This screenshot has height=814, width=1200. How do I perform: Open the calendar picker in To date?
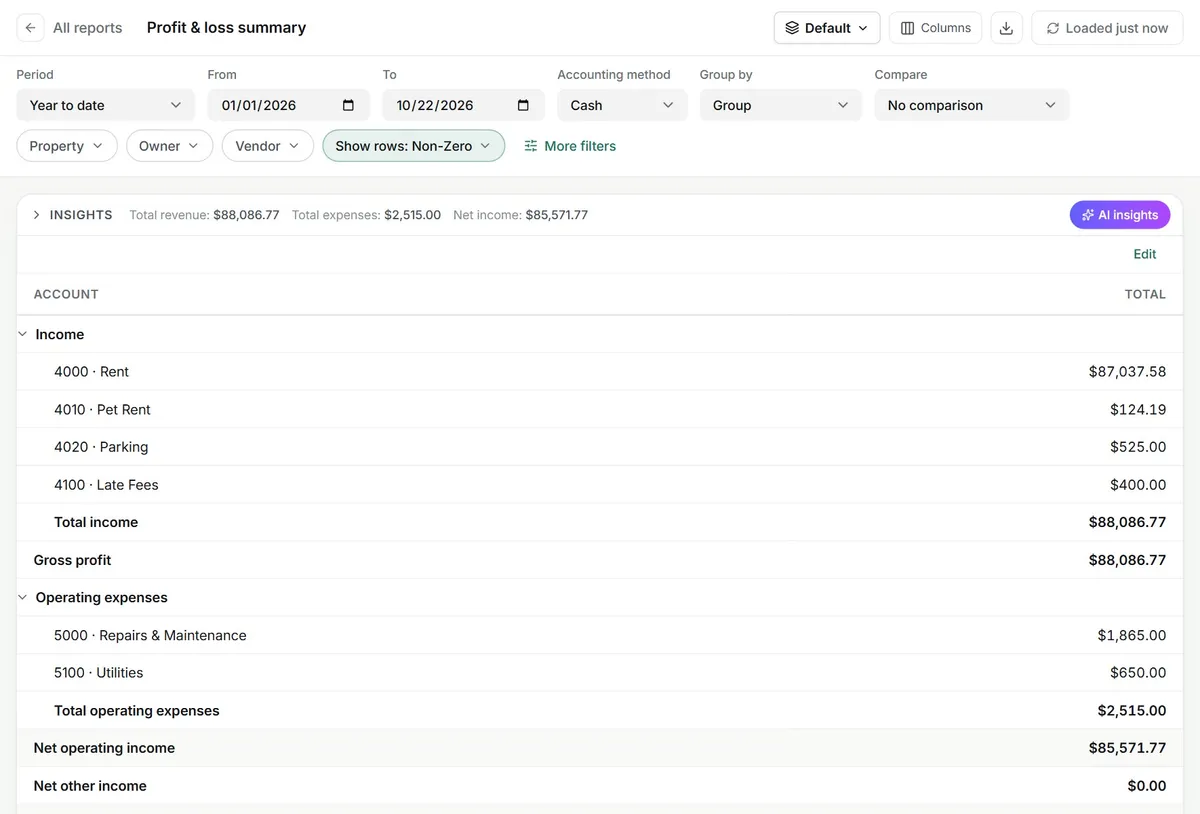[x=523, y=105]
